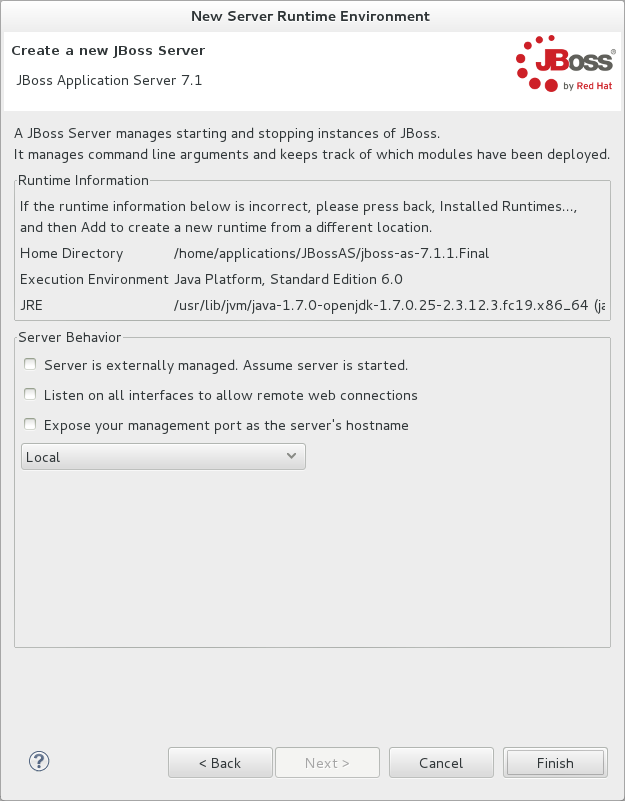Toggle 'Listen on all interfaces' checkbox
The height and width of the screenshot is (801, 625).
(x=31, y=395)
